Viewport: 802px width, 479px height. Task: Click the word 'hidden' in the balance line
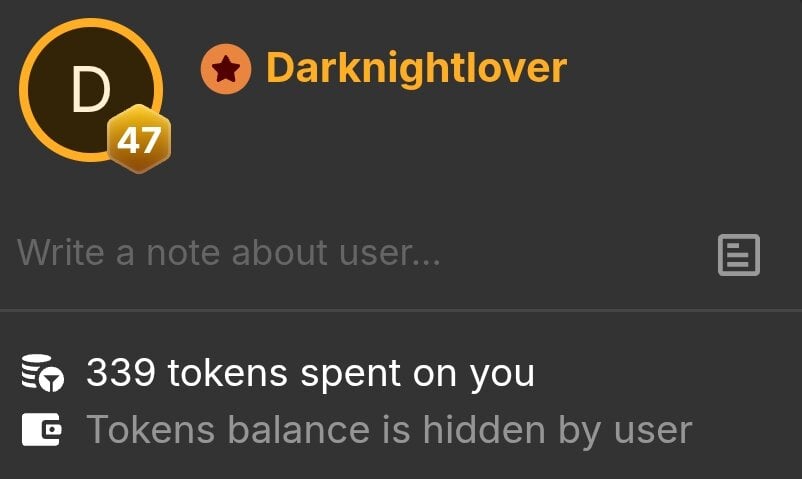pos(484,429)
